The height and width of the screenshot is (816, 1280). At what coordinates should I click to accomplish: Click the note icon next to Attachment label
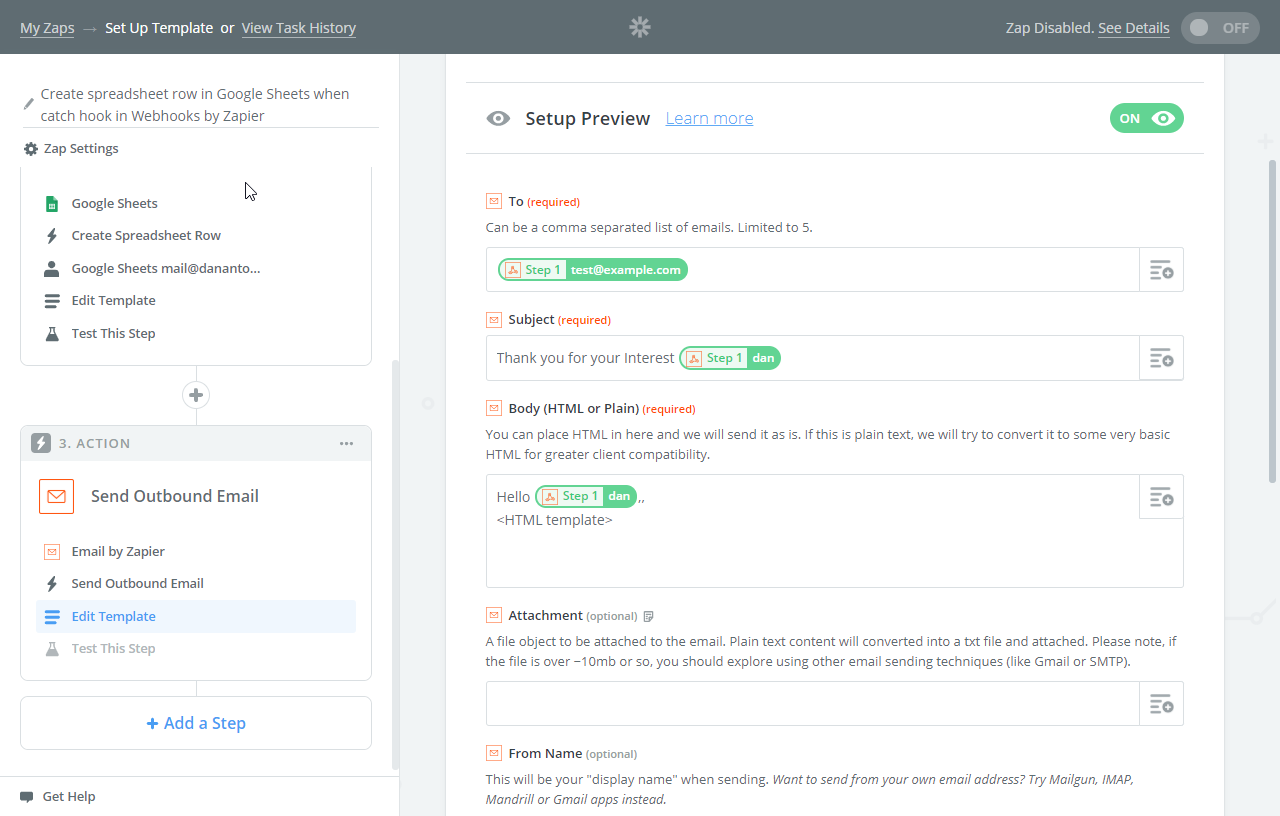pyautogui.click(x=649, y=616)
